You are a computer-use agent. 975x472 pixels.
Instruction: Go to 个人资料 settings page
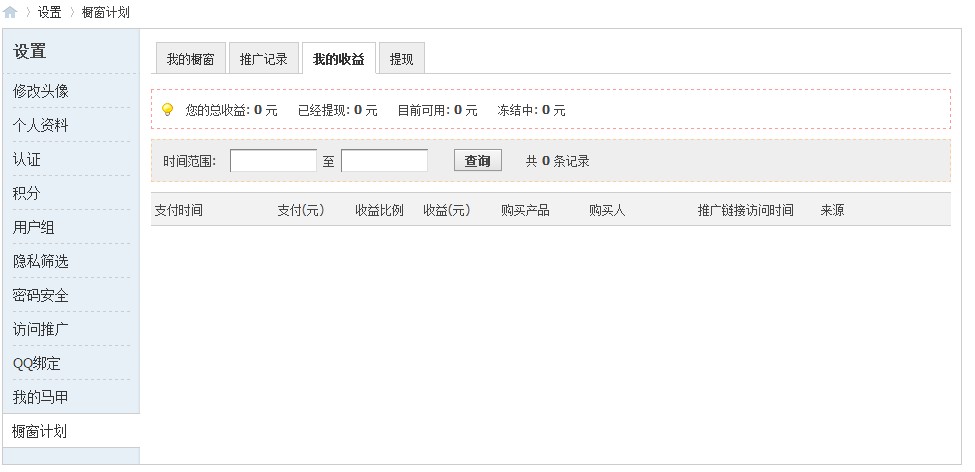tap(41, 125)
